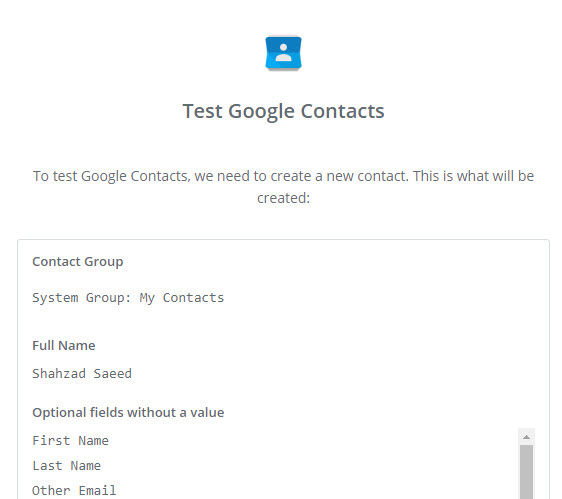Click the optional fields scrollbar thumb
Viewport: 562px width, 499px height.
(x=527, y=472)
